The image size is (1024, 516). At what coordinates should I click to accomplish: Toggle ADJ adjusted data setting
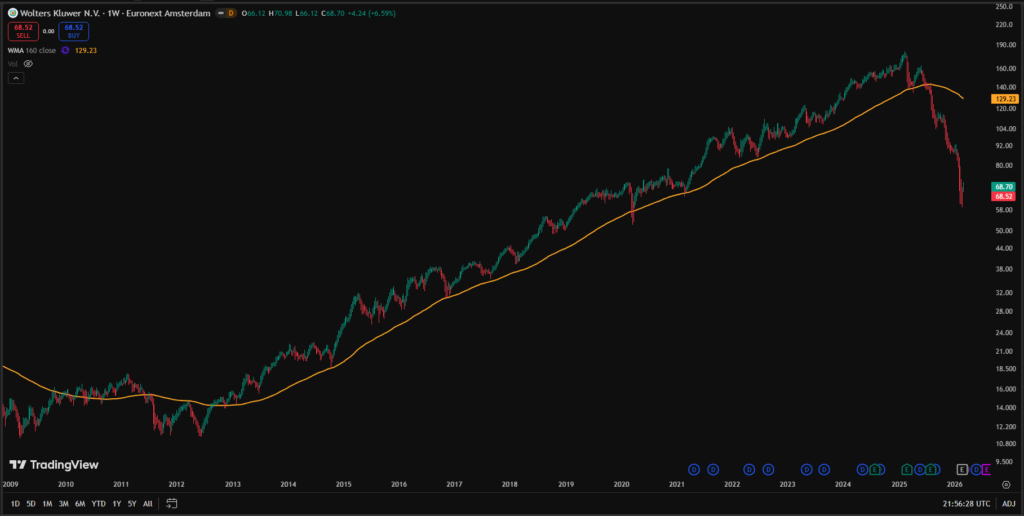[1008, 503]
